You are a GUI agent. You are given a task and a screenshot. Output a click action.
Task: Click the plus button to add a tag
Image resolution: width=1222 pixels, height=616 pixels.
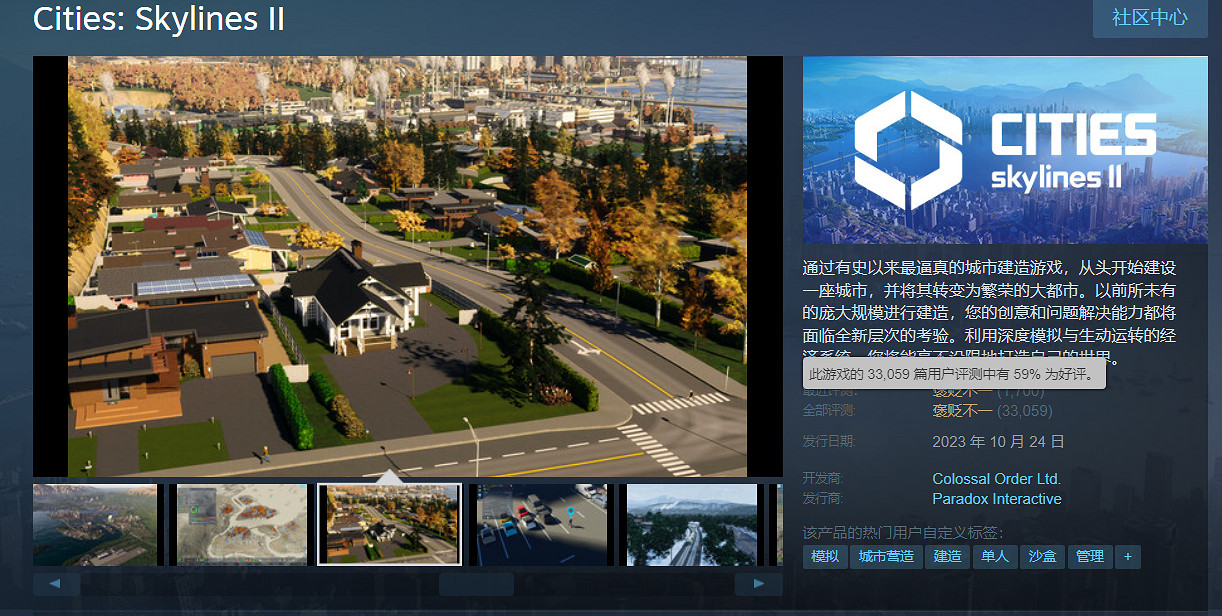(x=1128, y=557)
